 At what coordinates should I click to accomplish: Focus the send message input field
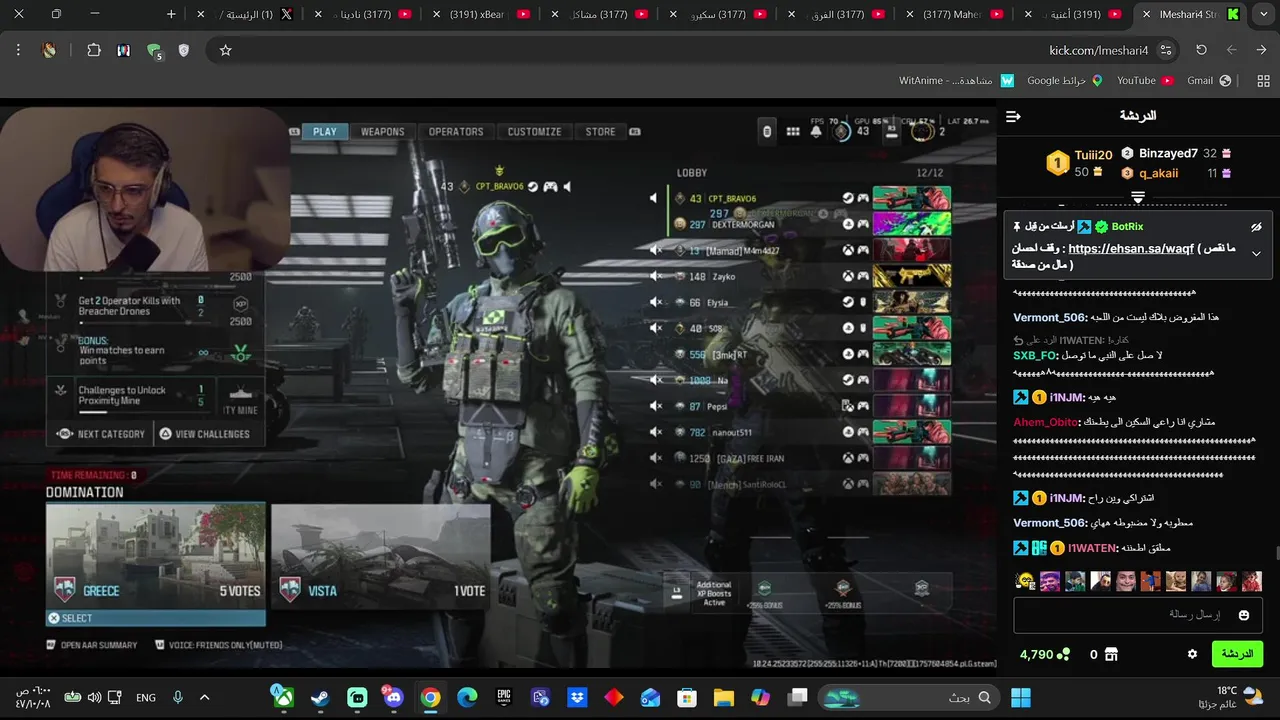[1138, 615]
